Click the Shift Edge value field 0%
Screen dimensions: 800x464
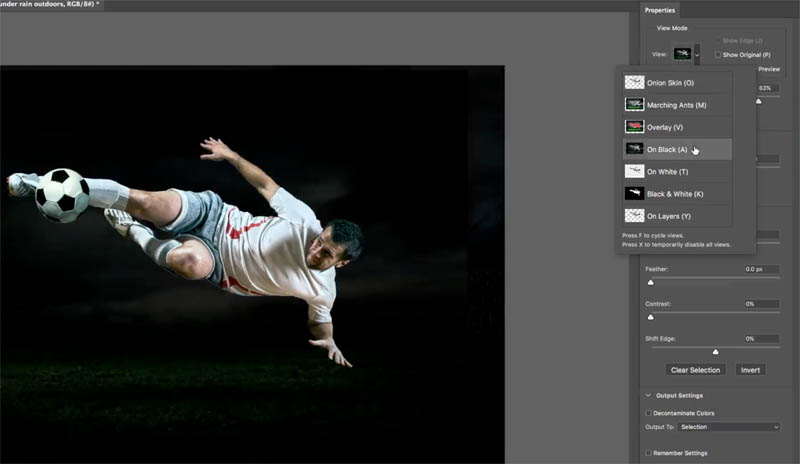761,338
